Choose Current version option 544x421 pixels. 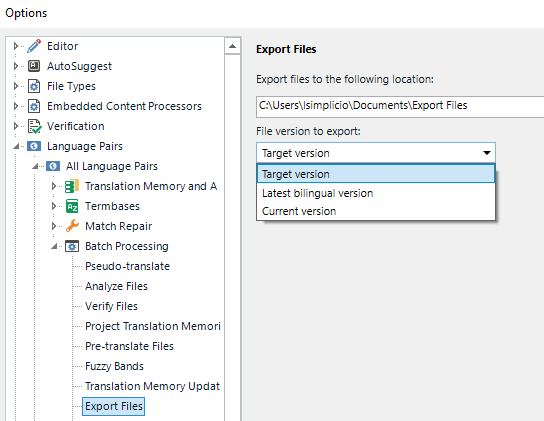(x=376, y=211)
